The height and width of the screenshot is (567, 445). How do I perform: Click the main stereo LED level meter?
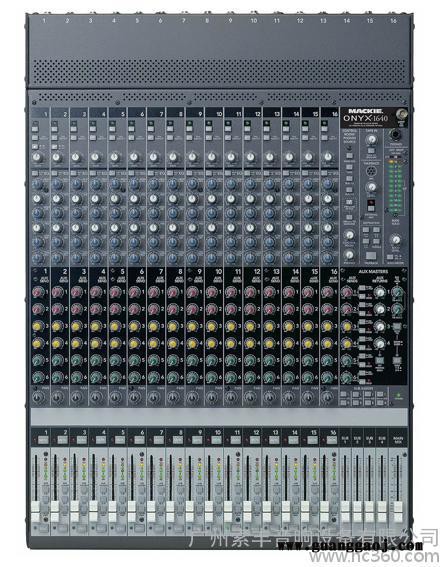394,185
